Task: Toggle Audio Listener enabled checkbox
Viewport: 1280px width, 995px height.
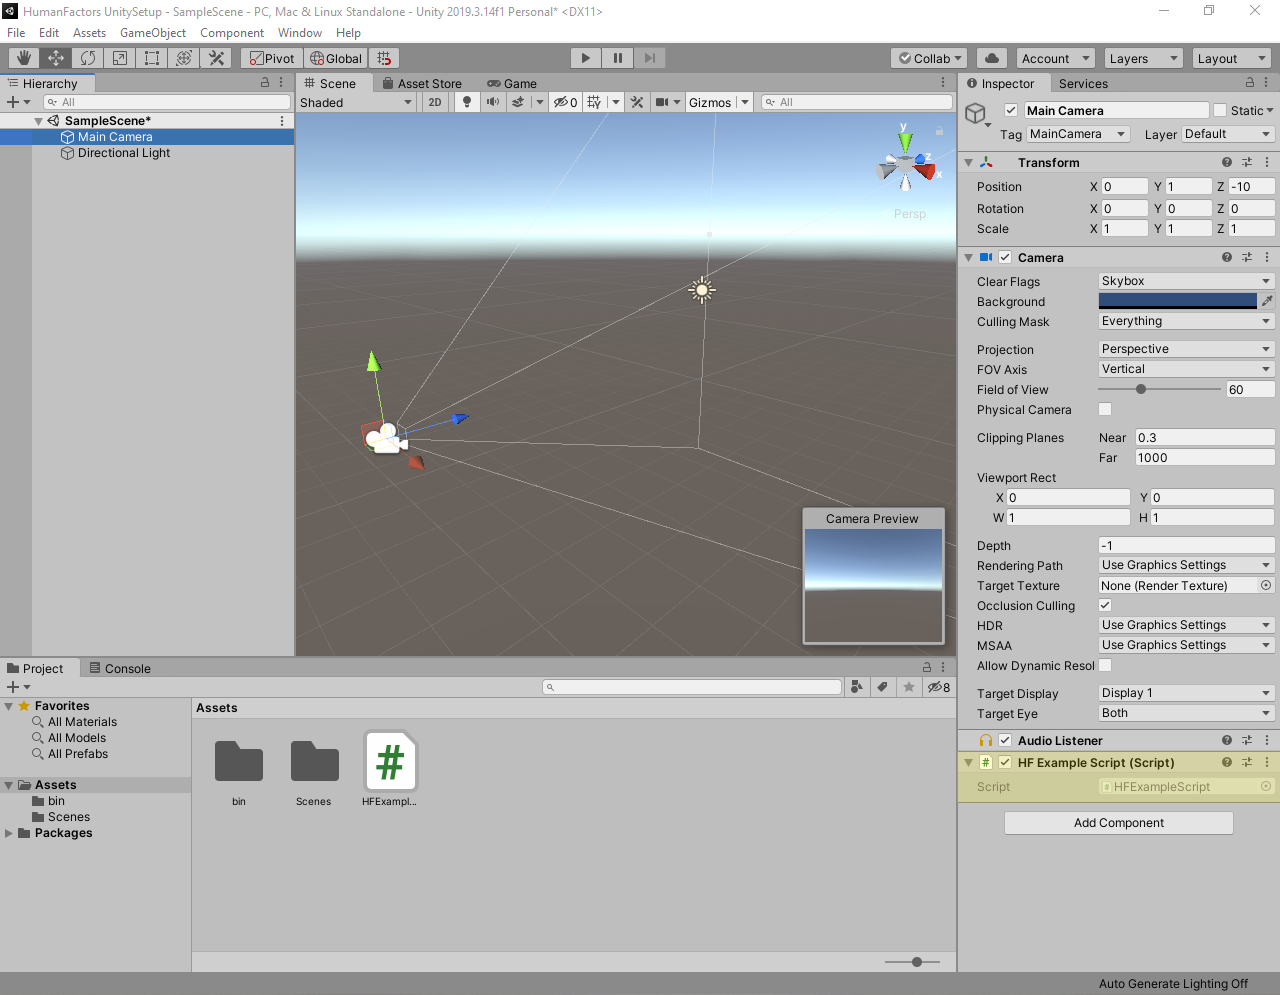Action: [x=1005, y=740]
